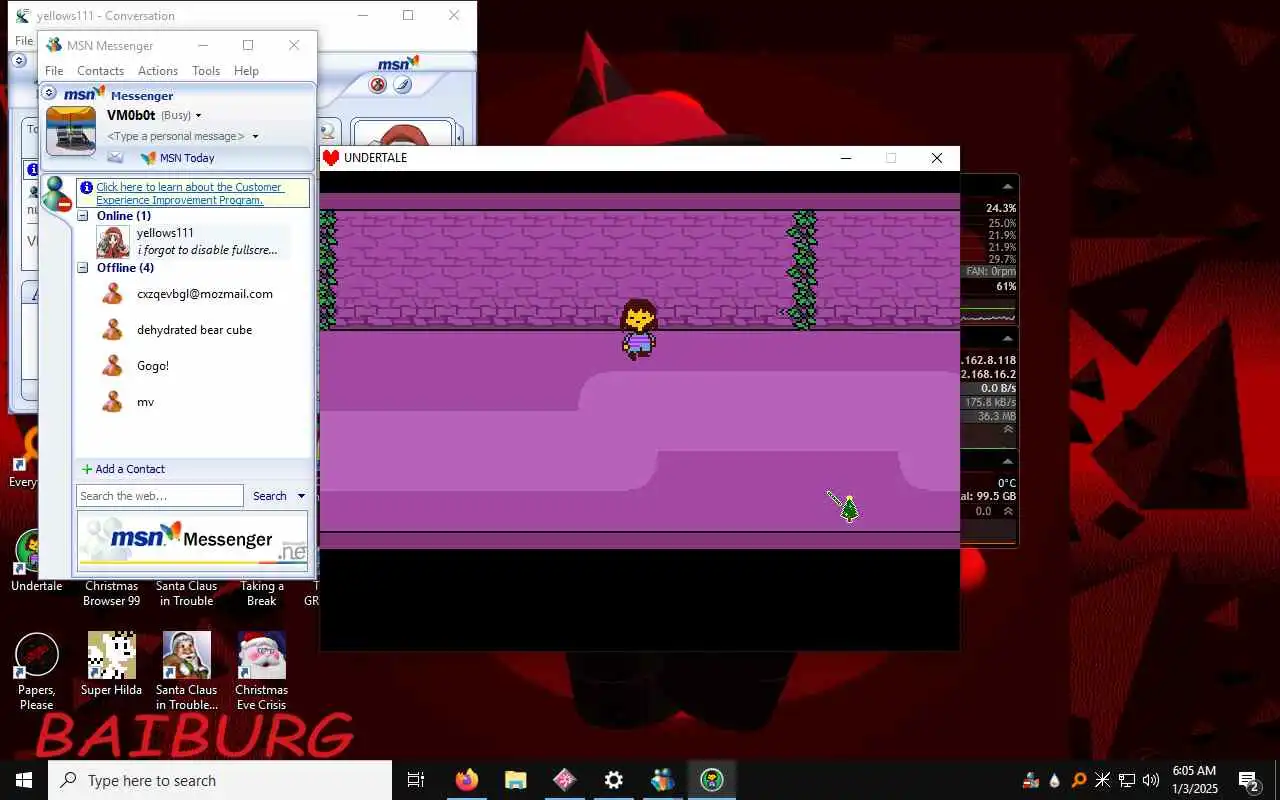Open the Customer Experience Improvement Program link
Screen dimensions: 1280x800
190,194
